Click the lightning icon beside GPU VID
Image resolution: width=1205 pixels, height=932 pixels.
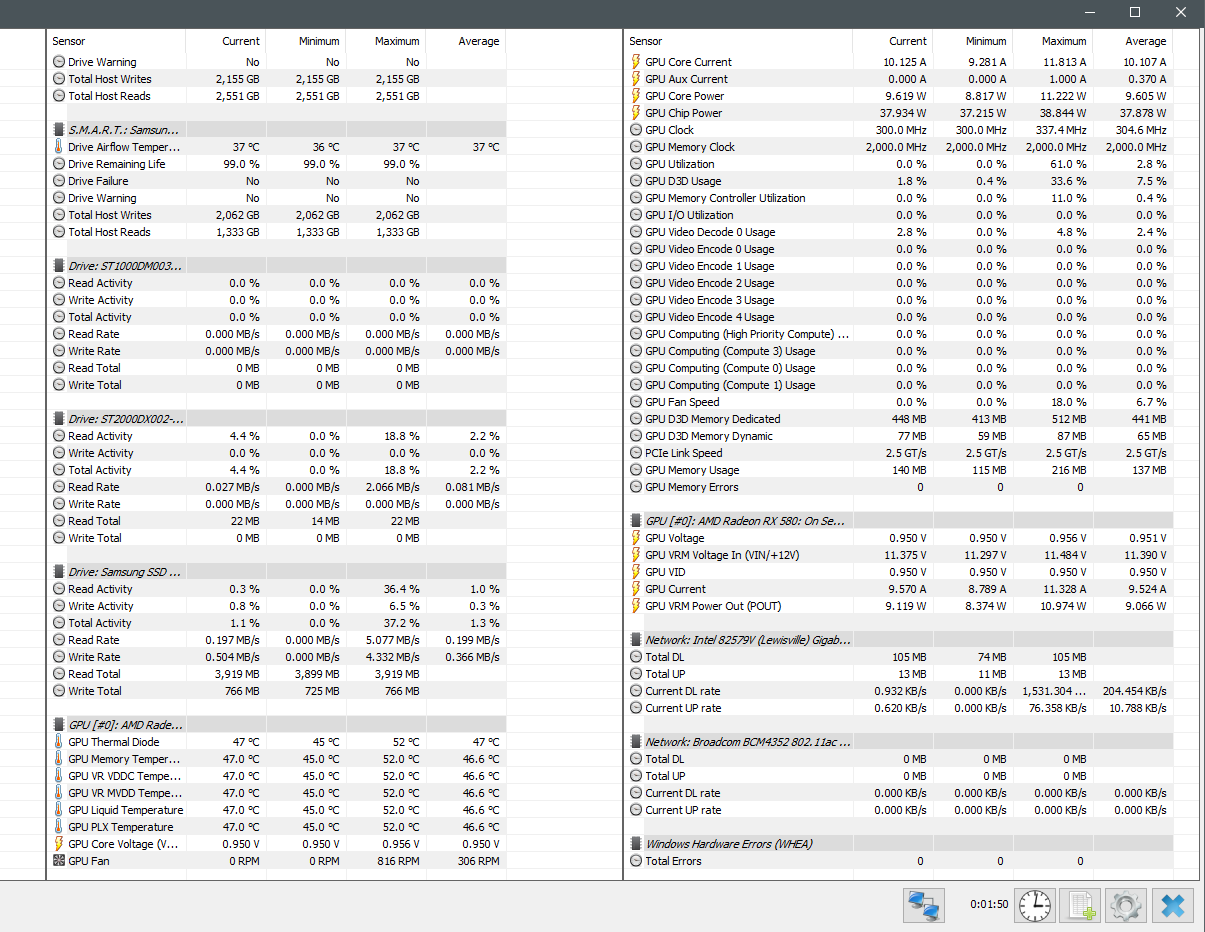click(636, 572)
